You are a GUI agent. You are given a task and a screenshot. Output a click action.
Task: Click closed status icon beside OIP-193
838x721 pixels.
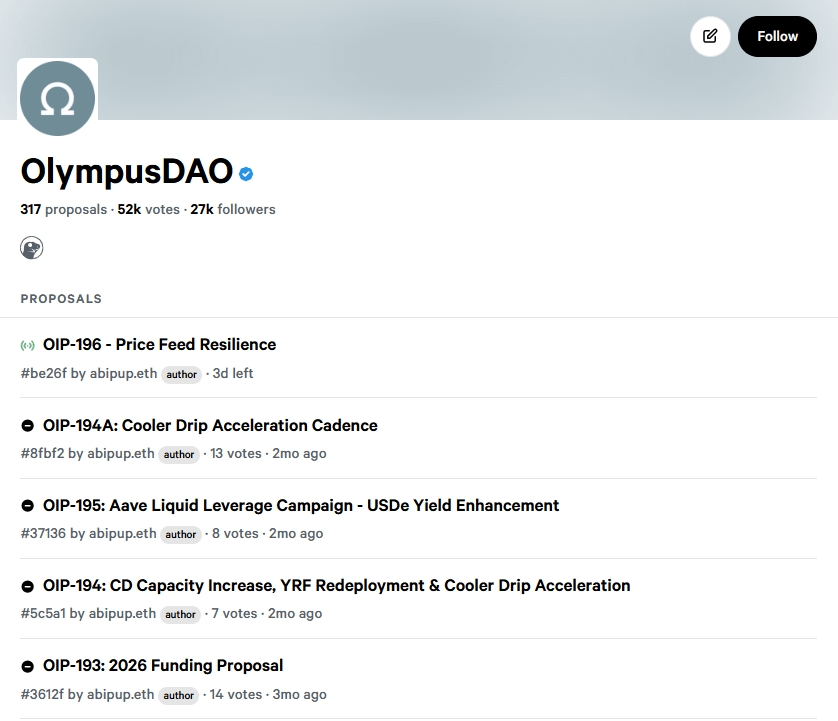27,666
